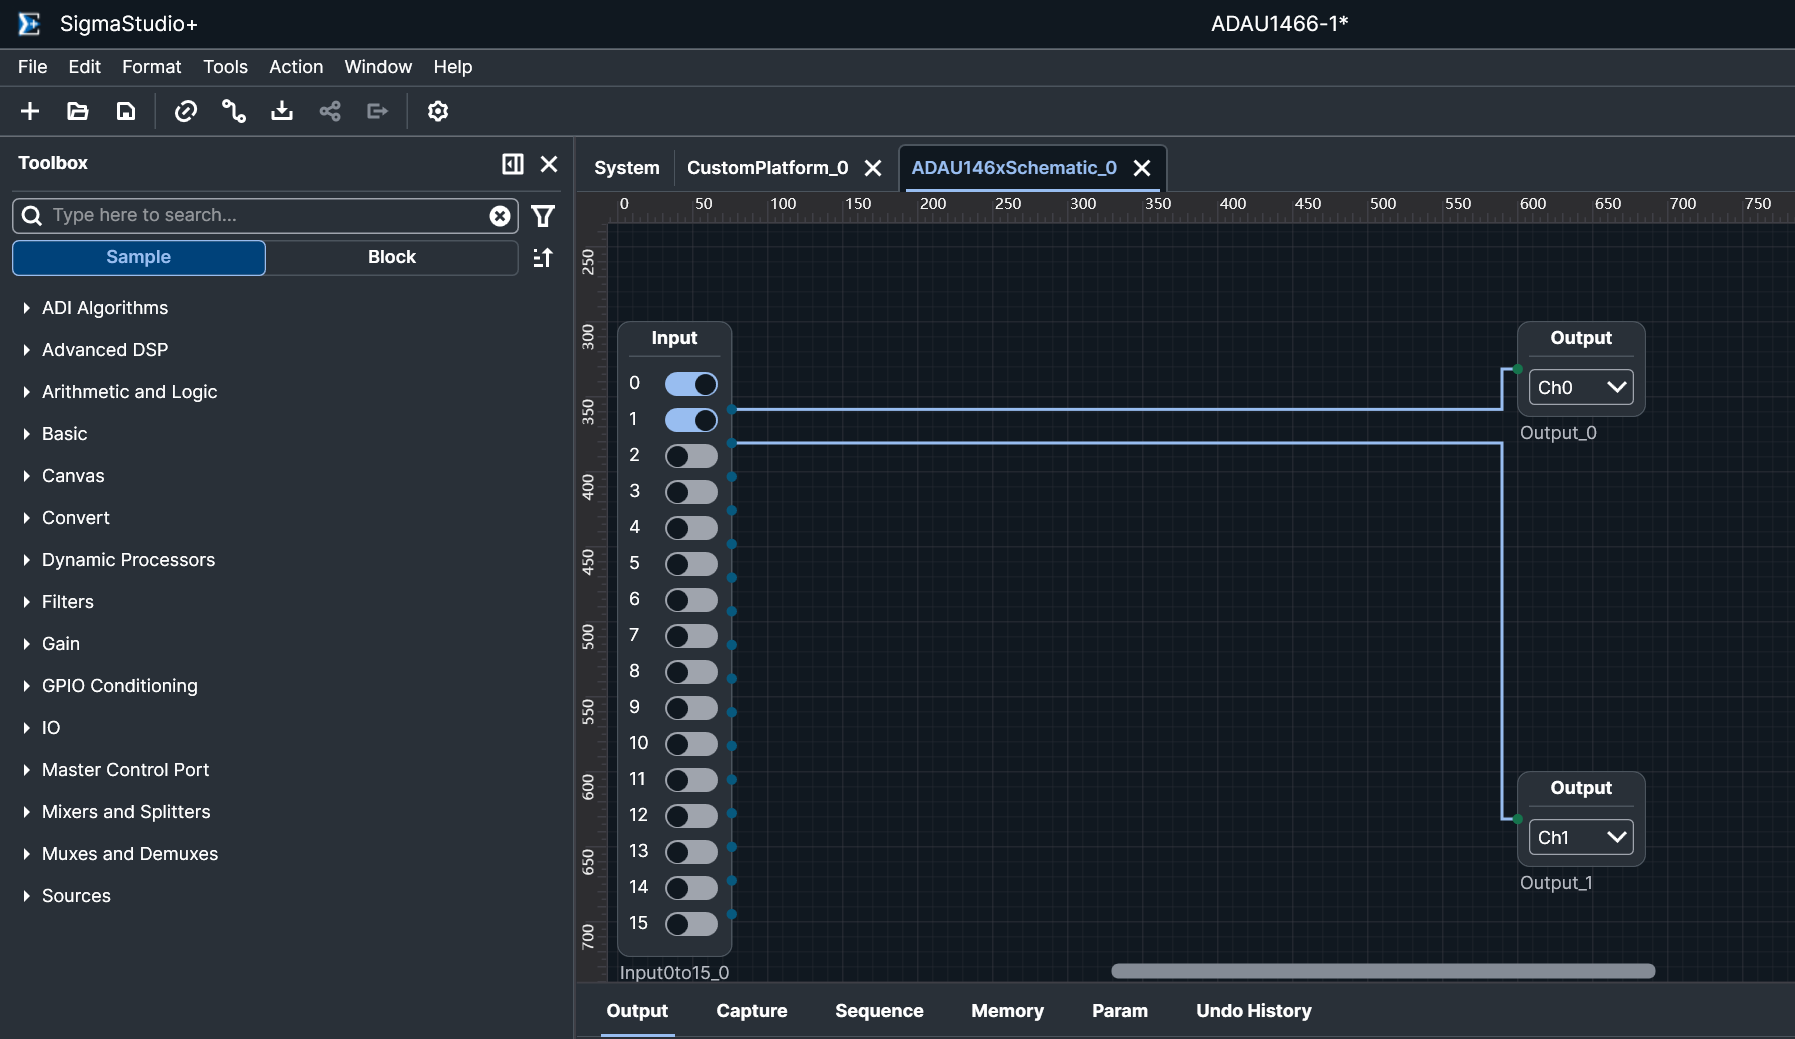This screenshot has width=1795, height=1039.
Task: Open the settings gear in the toolbar
Action: pos(438,111)
